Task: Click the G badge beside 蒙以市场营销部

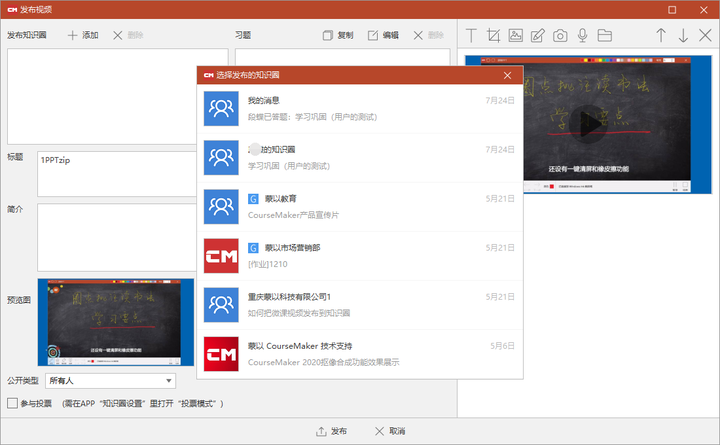Action: click(x=253, y=248)
